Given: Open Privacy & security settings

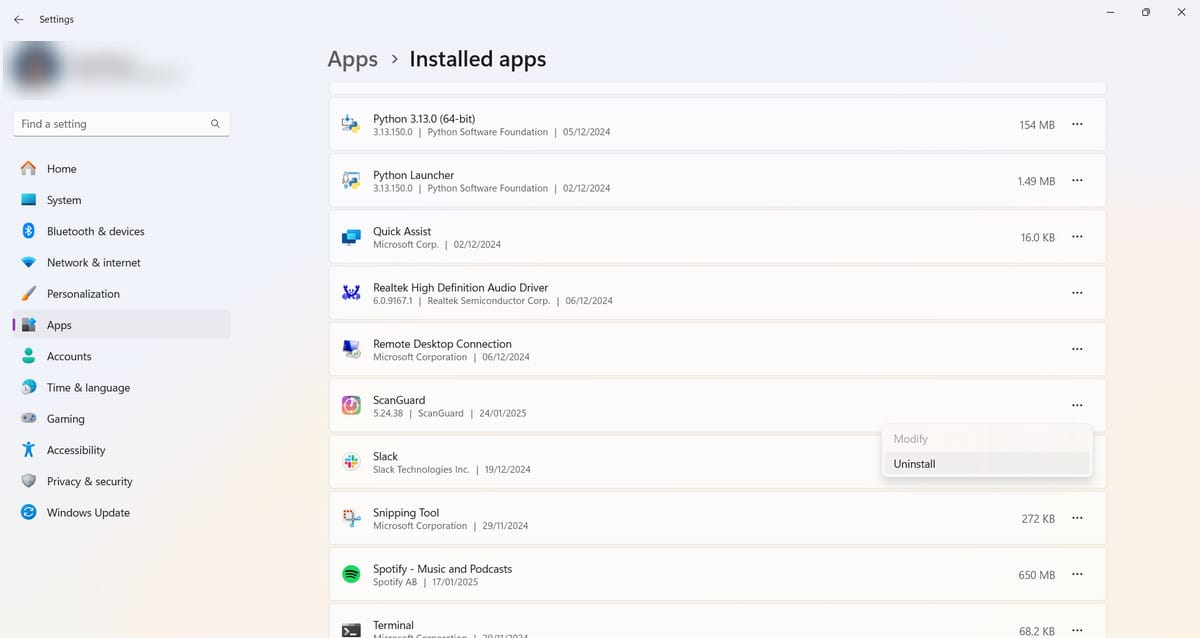Looking at the screenshot, I should 121,481.
